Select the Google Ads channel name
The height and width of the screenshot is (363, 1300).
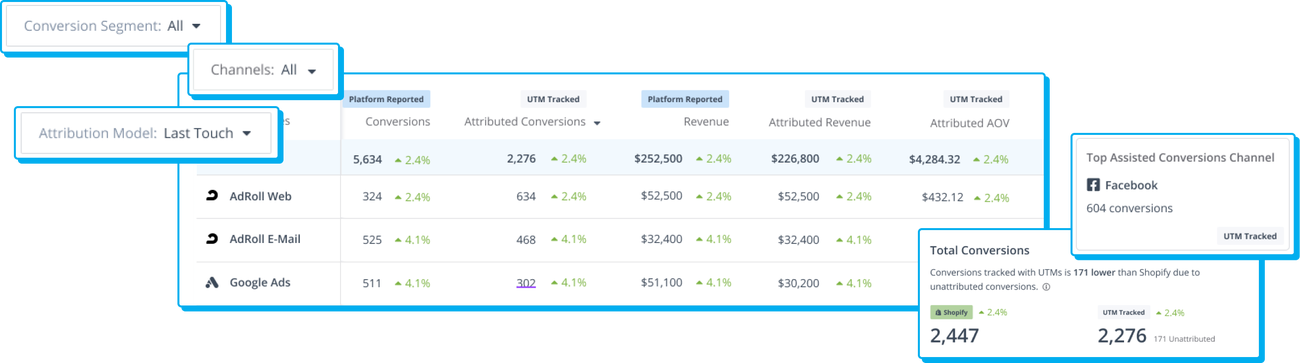260,282
